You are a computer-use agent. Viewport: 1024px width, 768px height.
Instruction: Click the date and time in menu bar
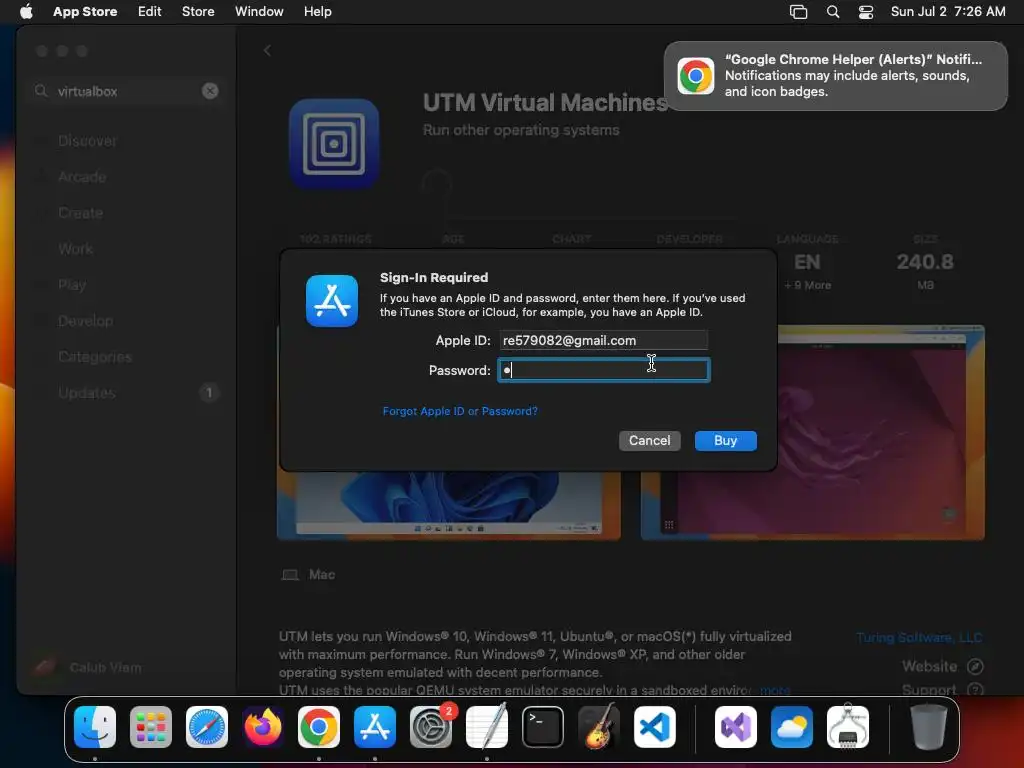pyautogui.click(x=948, y=11)
